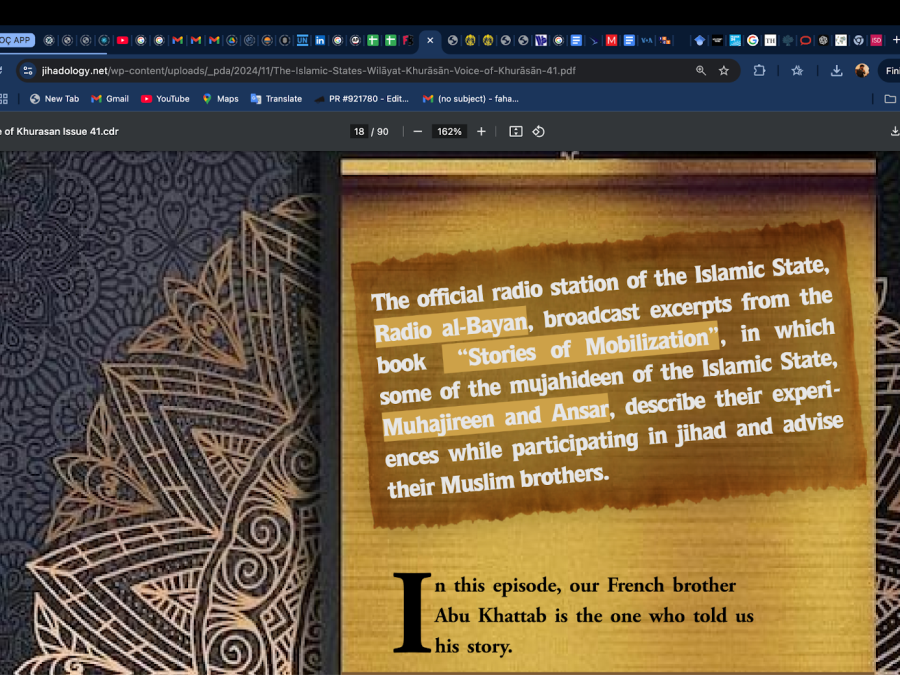Switch to the YouTube browser tab
The width and height of the screenshot is (900, 675).
tap(122, 40)
